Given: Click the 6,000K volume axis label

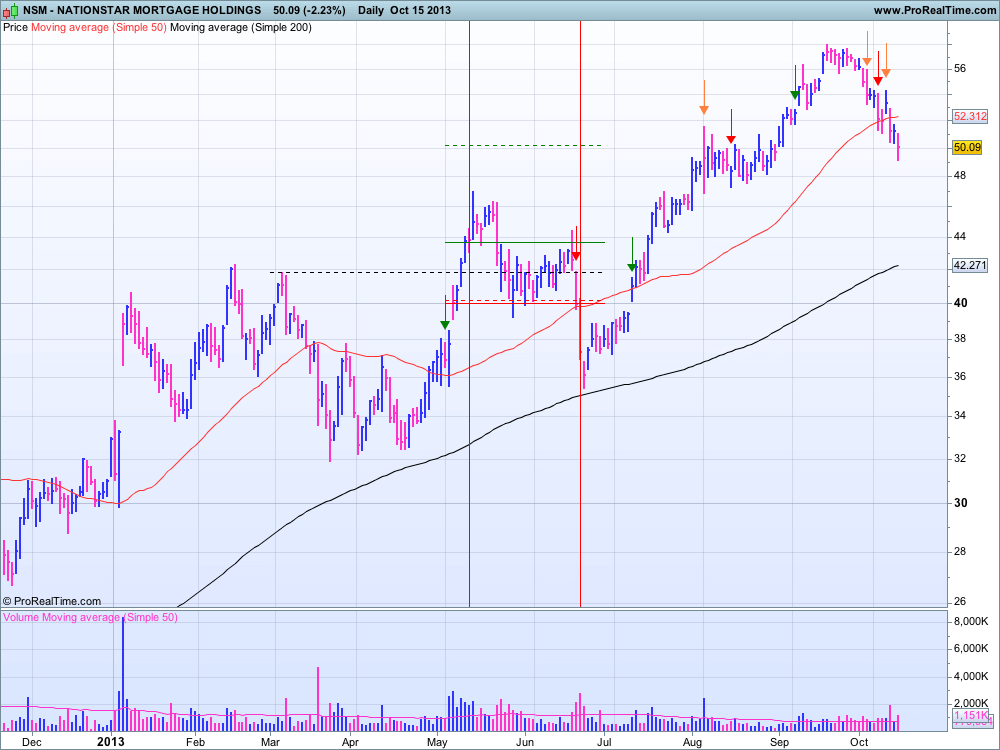Looking at the screenshot, I should coord(973,649).
